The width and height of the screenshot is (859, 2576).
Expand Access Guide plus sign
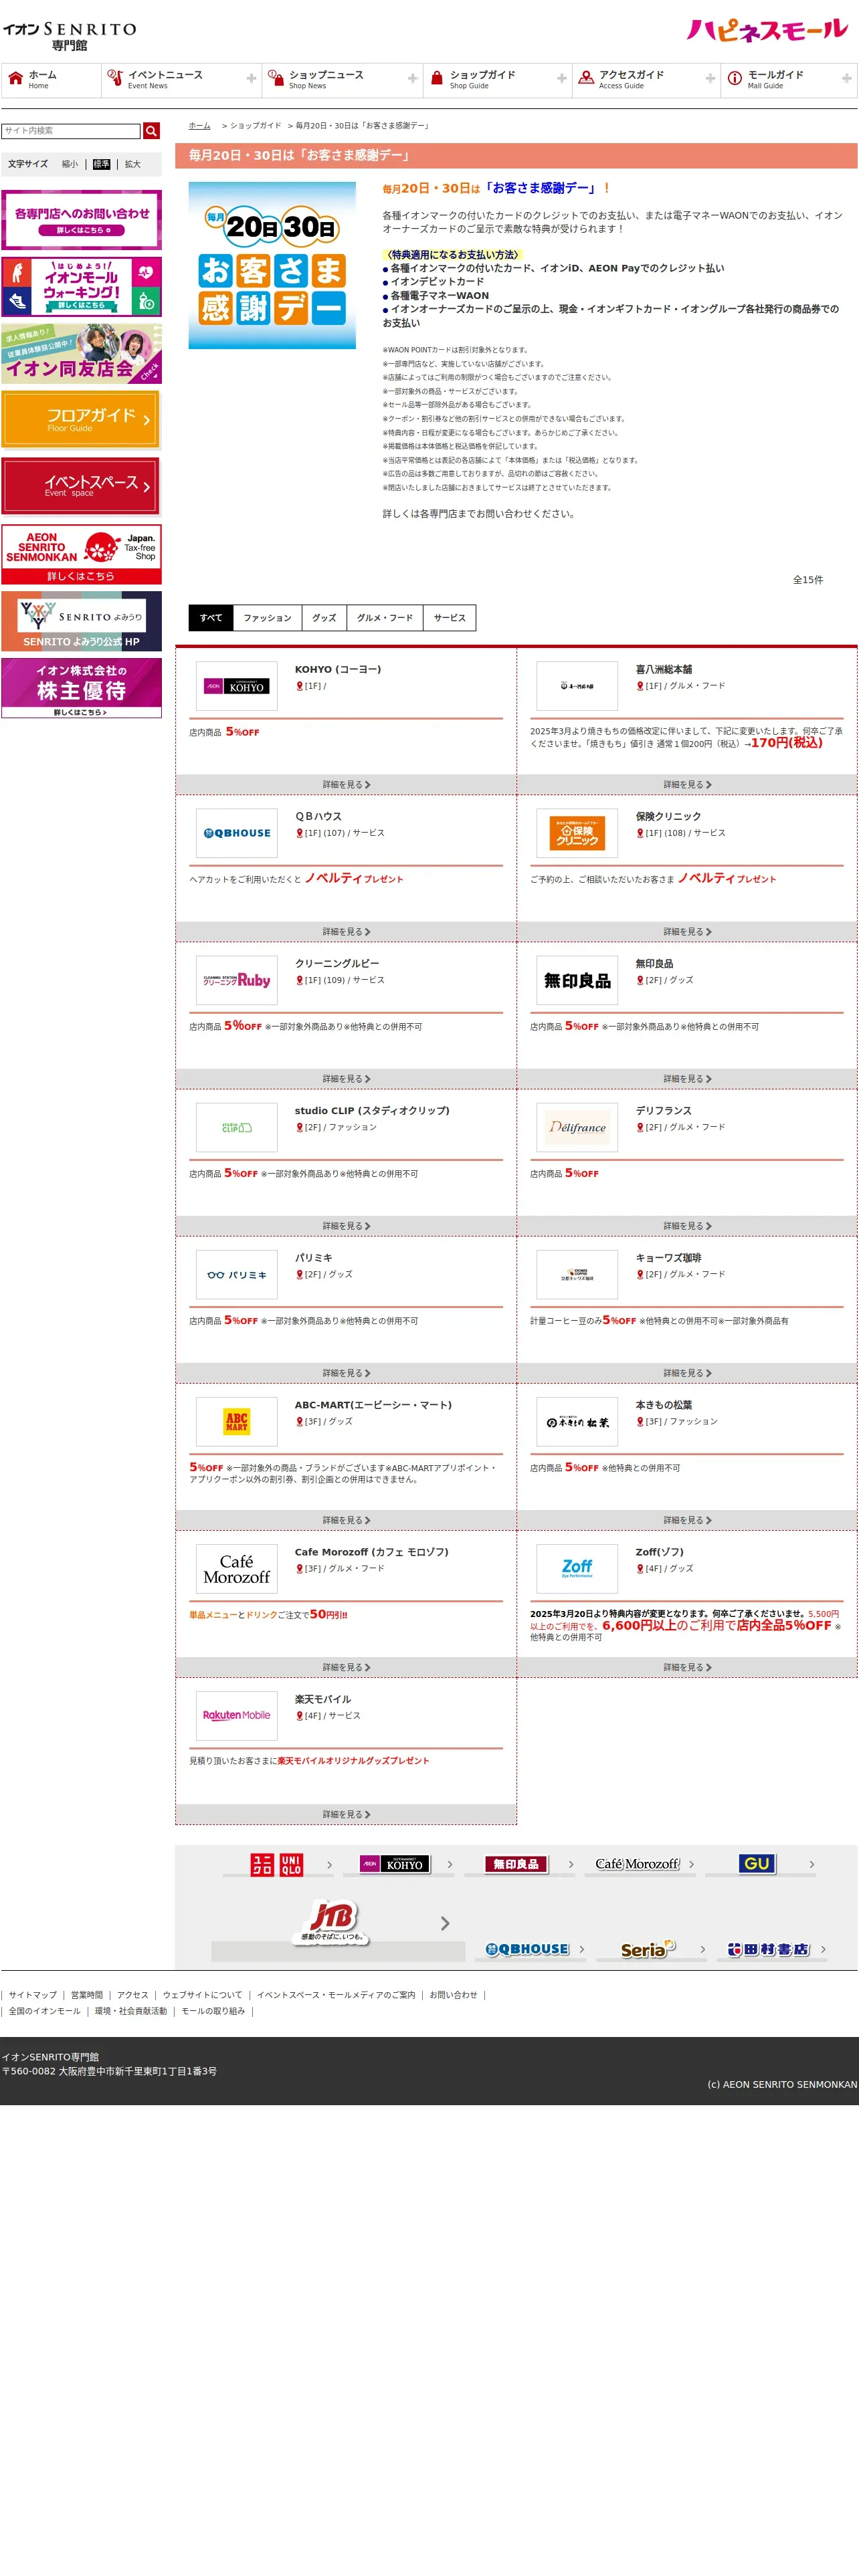pos(710,79)
